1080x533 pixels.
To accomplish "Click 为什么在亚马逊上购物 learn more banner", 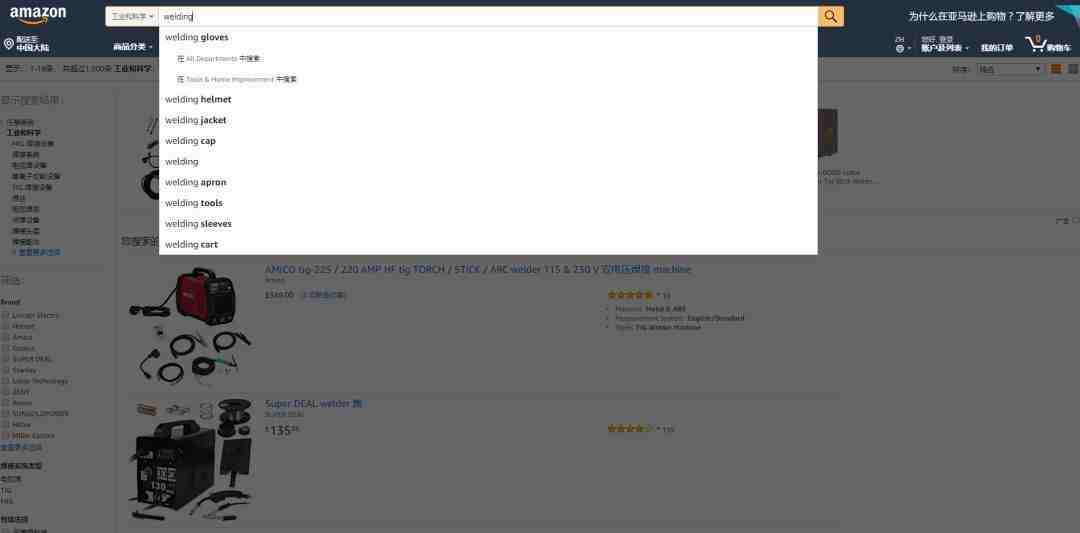I will pyautogui.click(x=982, y=17).
